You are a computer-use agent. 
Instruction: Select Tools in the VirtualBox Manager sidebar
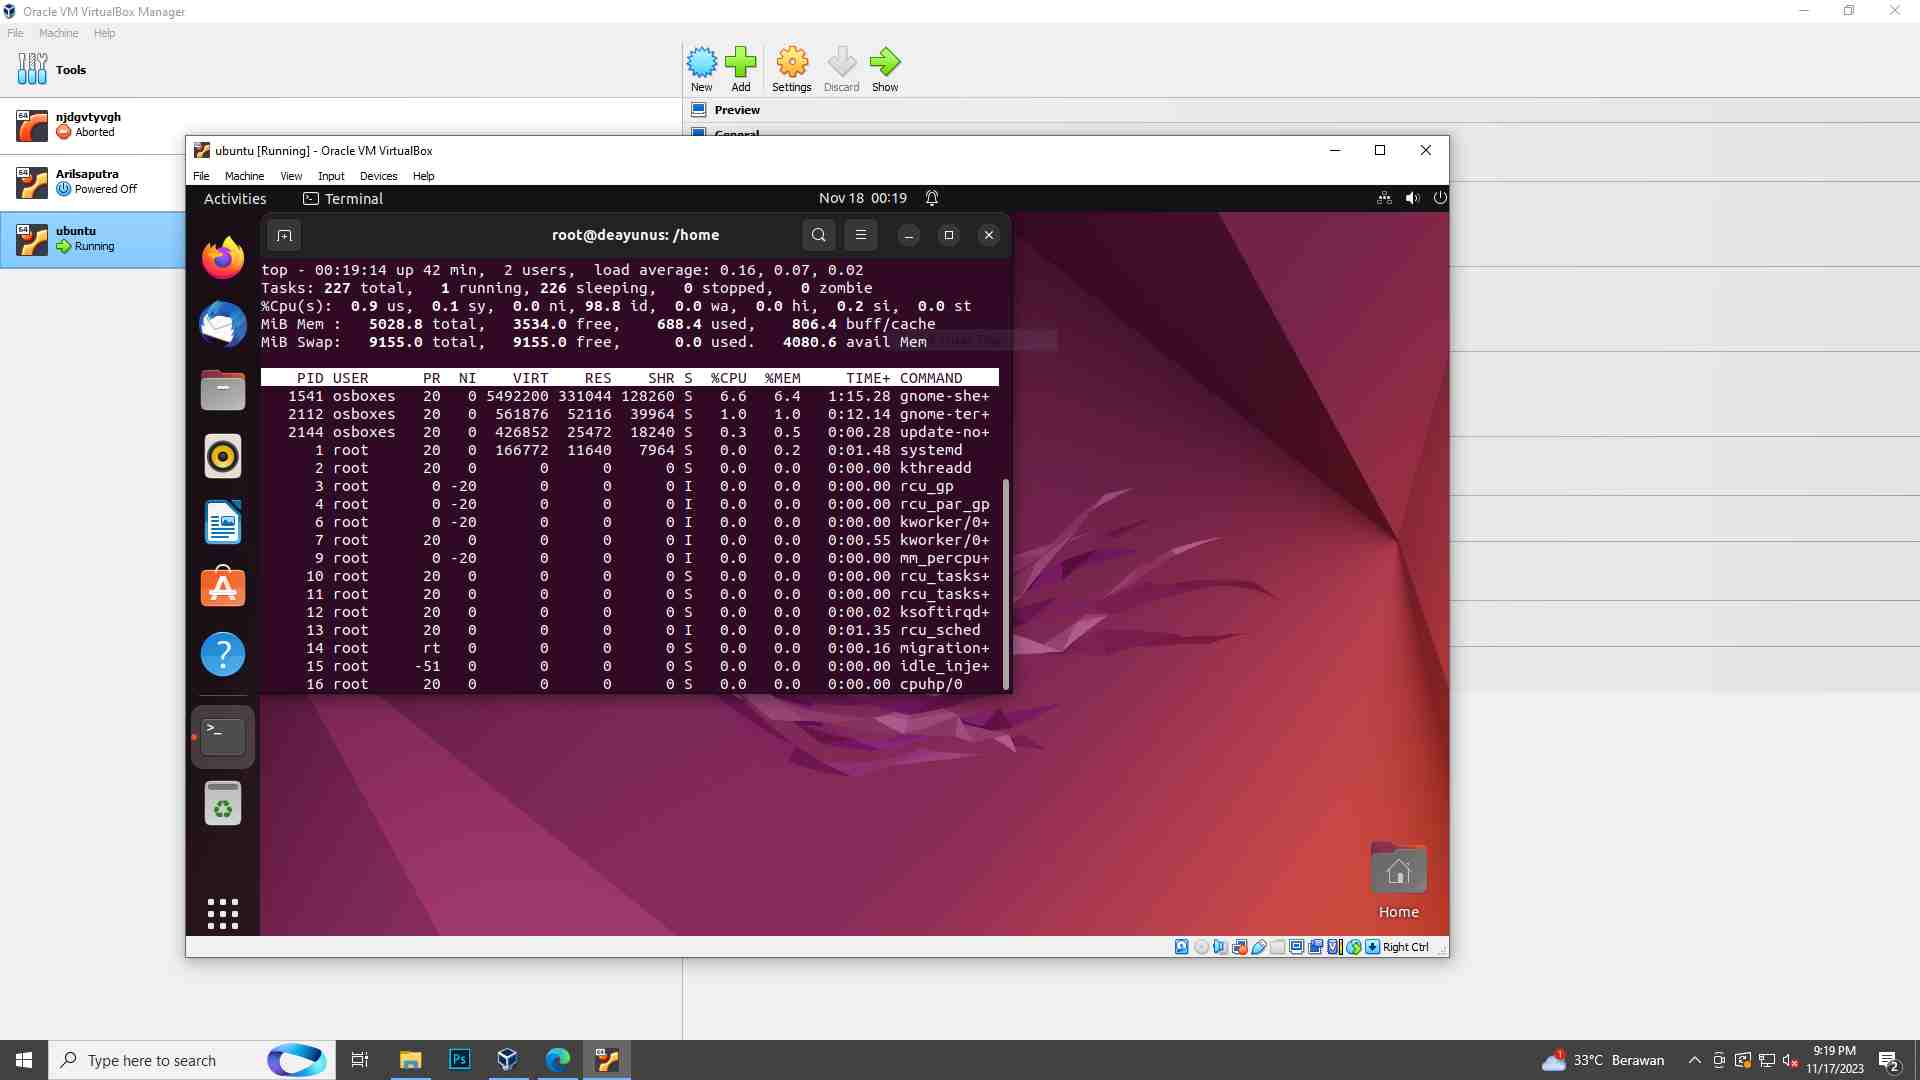click(x=340, y=69)
